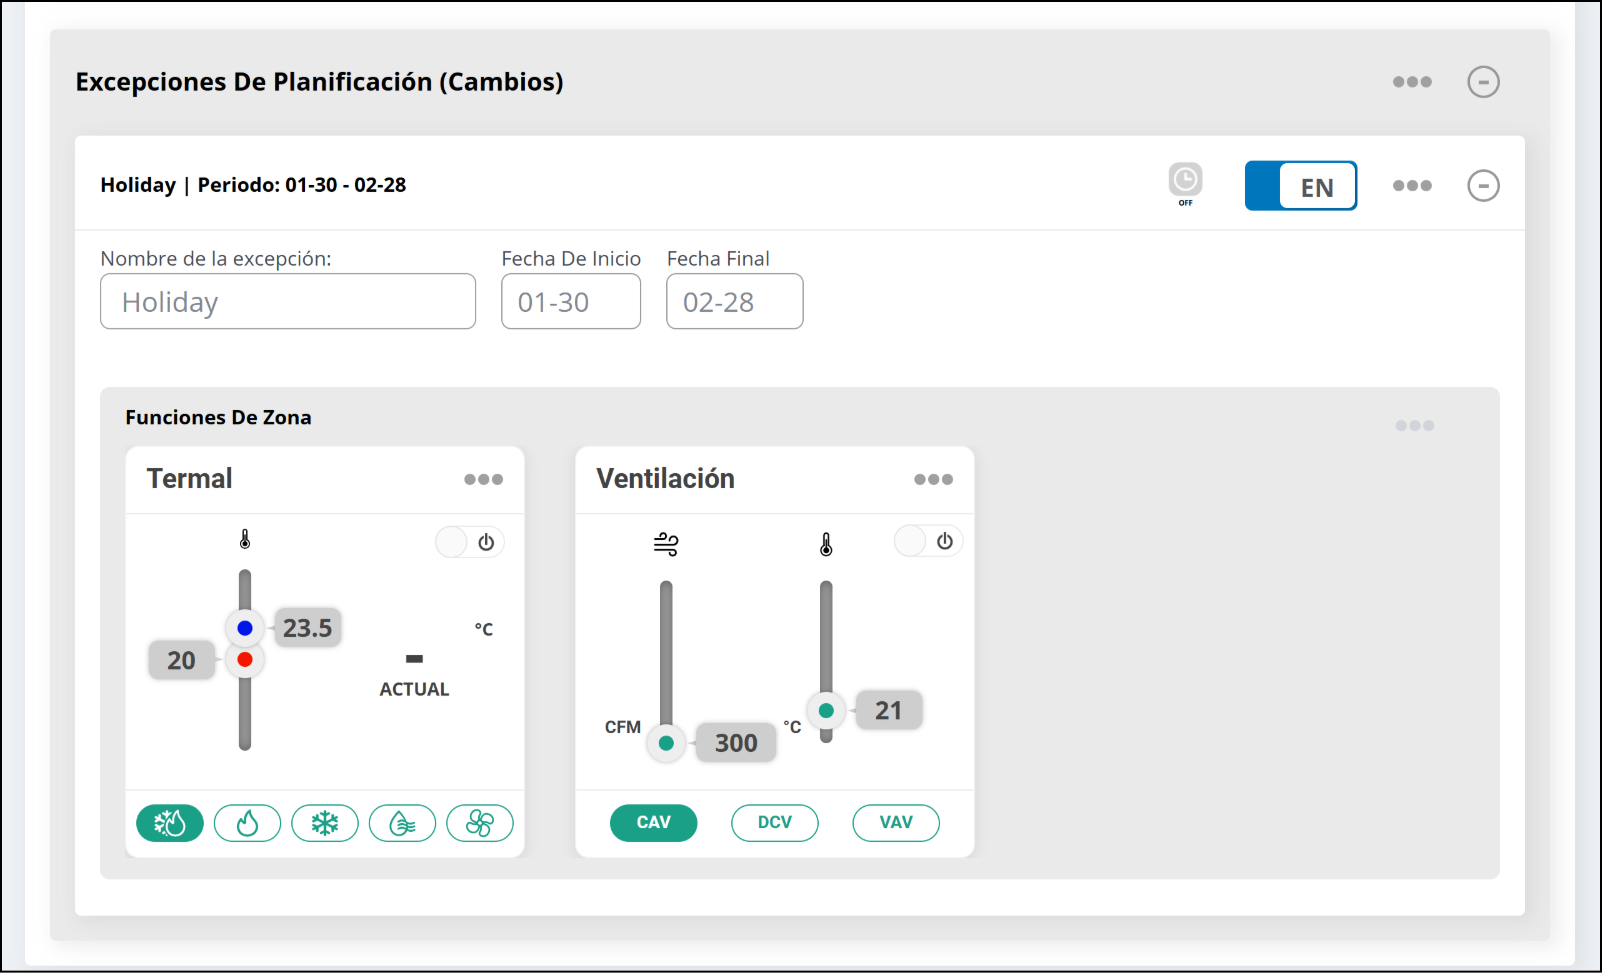Open the Termal card three-dot menu
The width and height of the screenshot is (1602, 974).
(x=483, y=479)
